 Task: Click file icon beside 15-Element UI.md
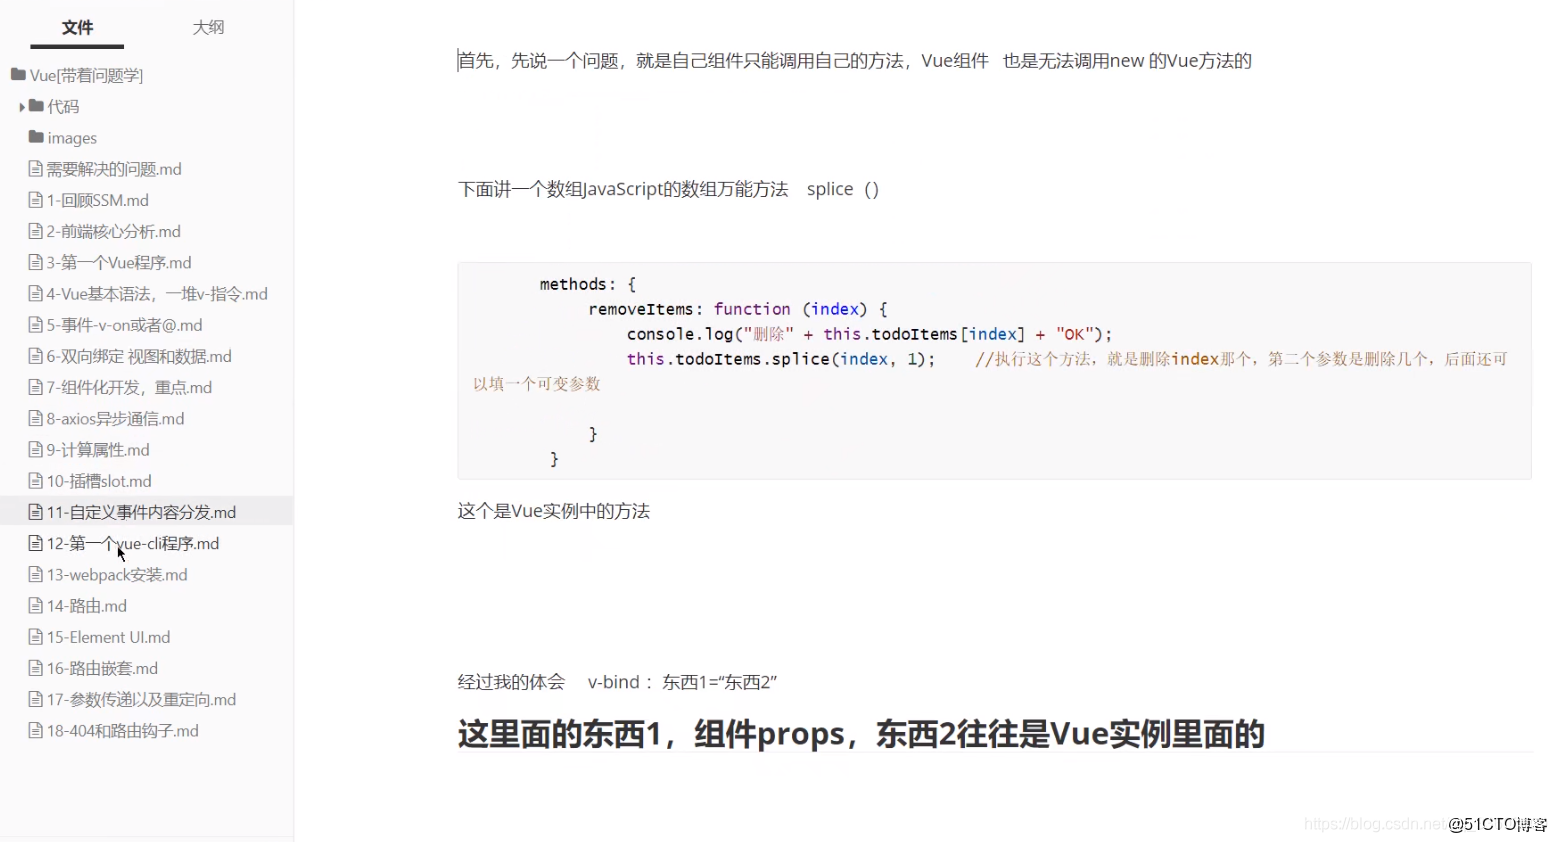click(x=36, y=637)
